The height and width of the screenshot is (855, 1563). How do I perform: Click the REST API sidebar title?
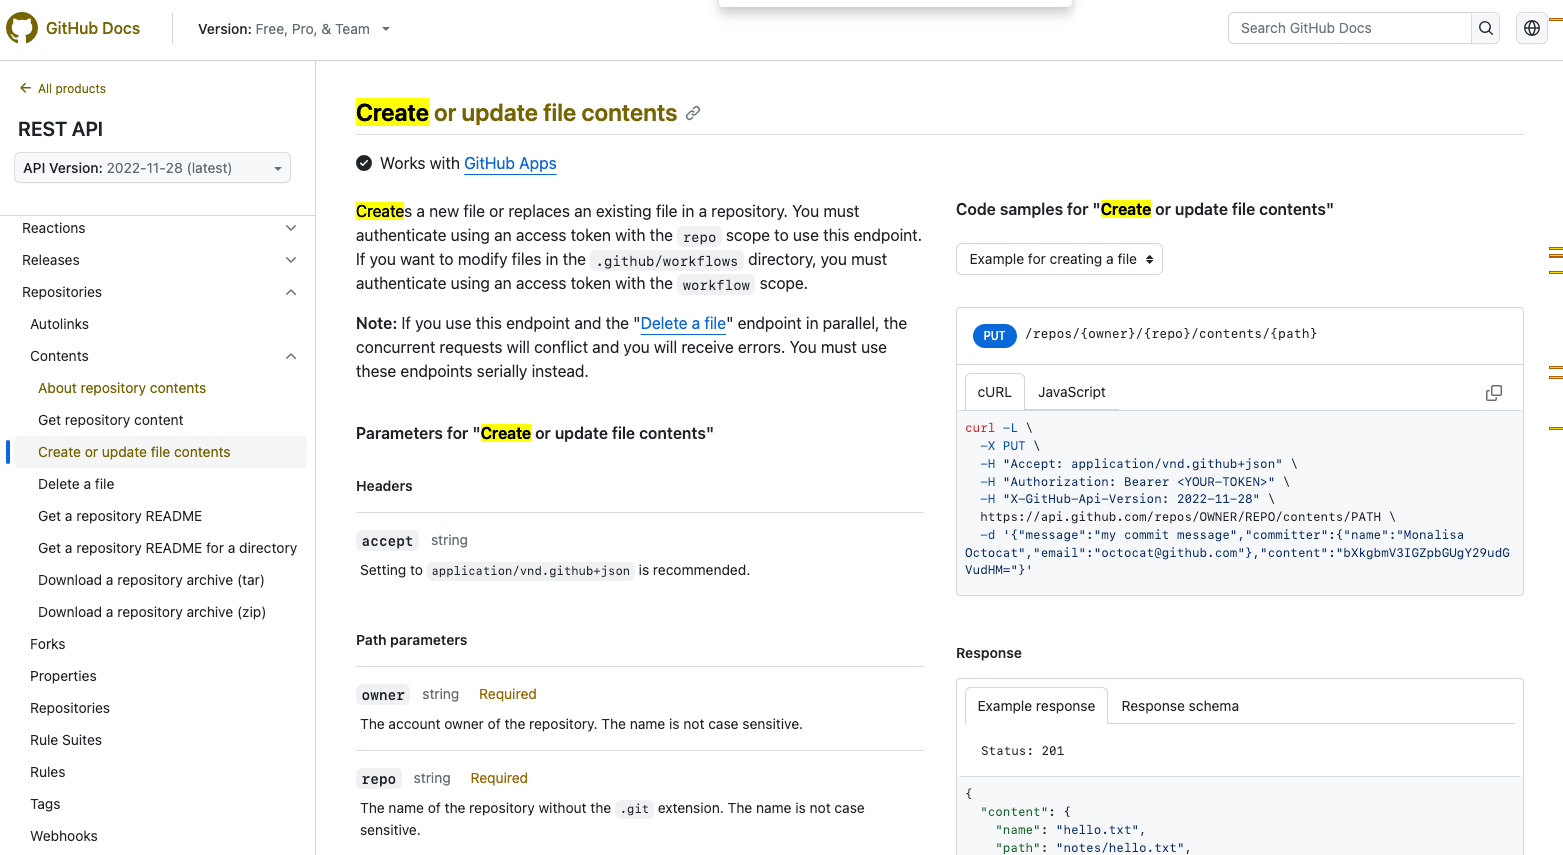(60, 129)
